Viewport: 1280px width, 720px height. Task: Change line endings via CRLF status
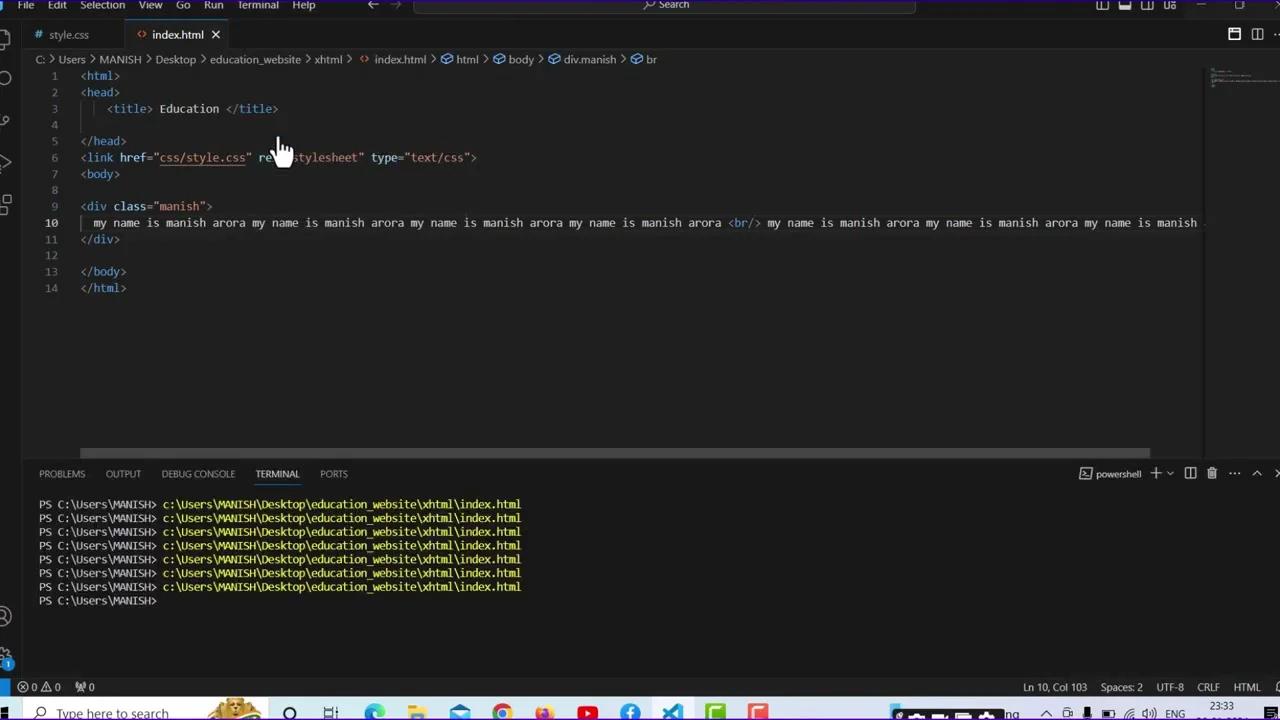pos(1208,687)
